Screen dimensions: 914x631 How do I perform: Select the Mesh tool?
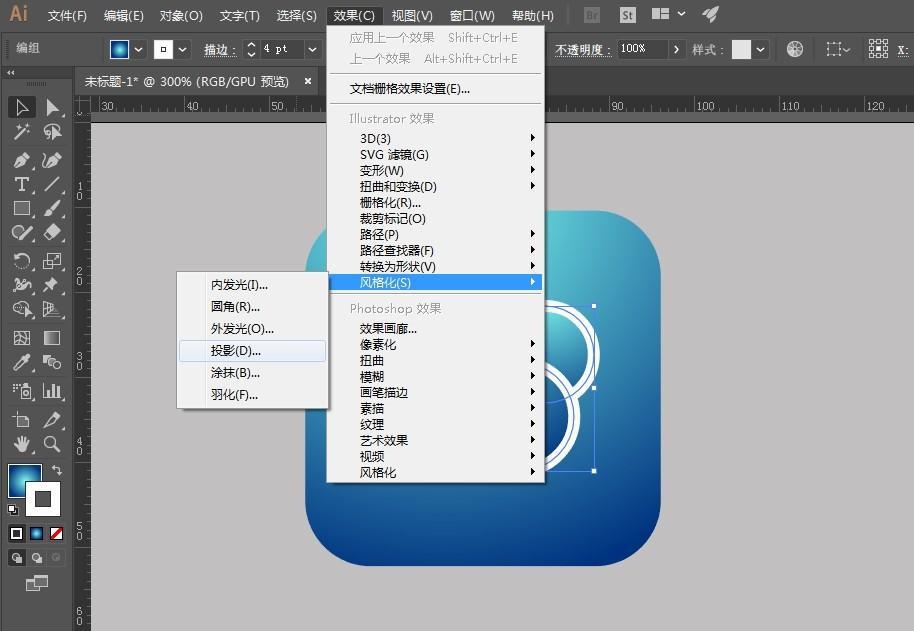[22, 338]
